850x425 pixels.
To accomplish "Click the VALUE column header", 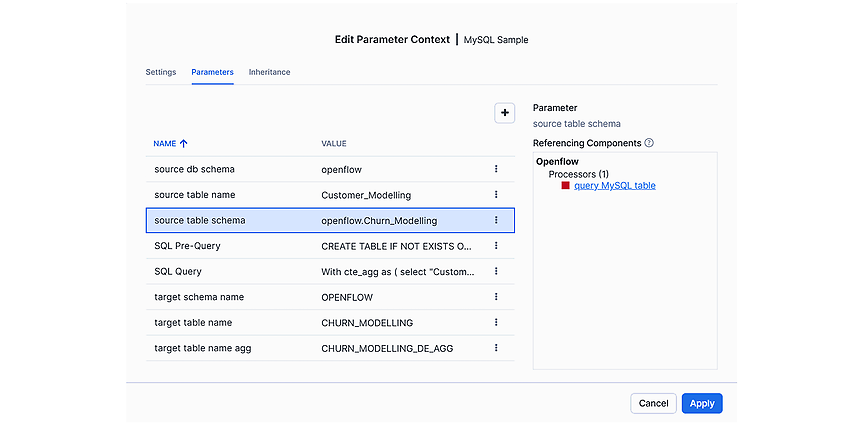I will (x=334, y=144).
